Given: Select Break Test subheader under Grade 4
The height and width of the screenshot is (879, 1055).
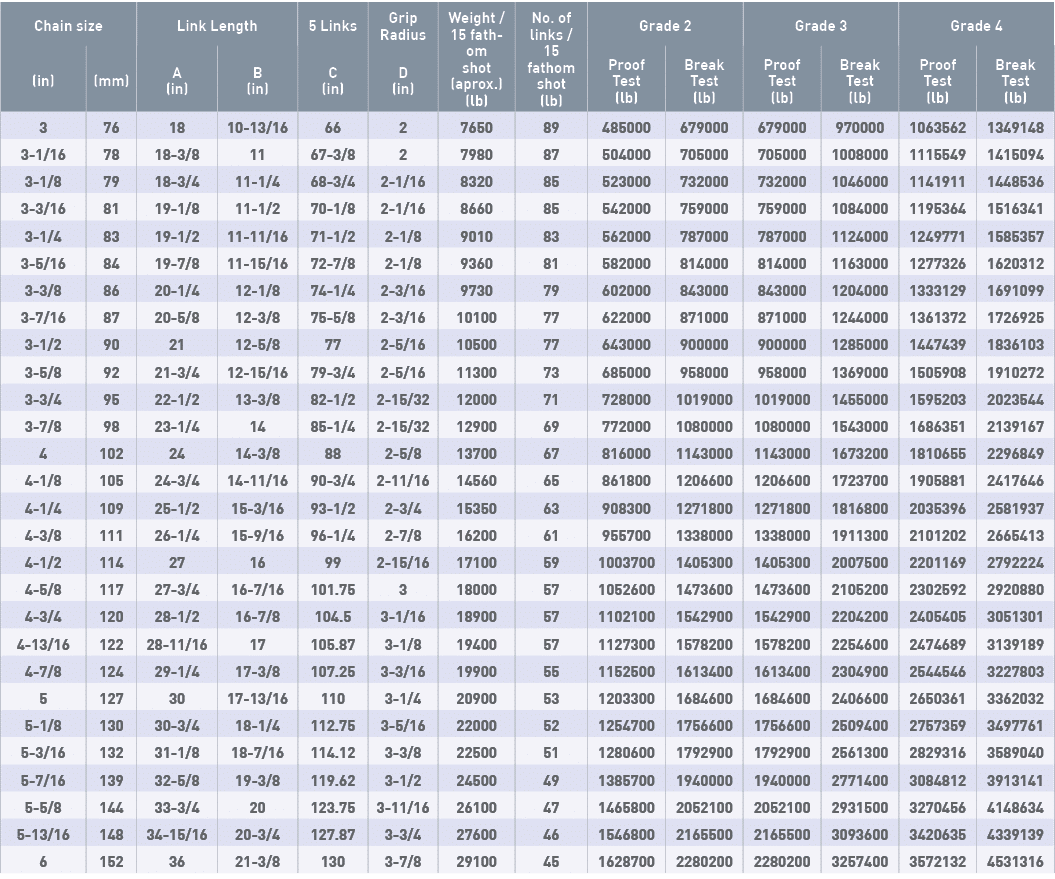Looking at the screenshot, I should [x=1015, y=81].
